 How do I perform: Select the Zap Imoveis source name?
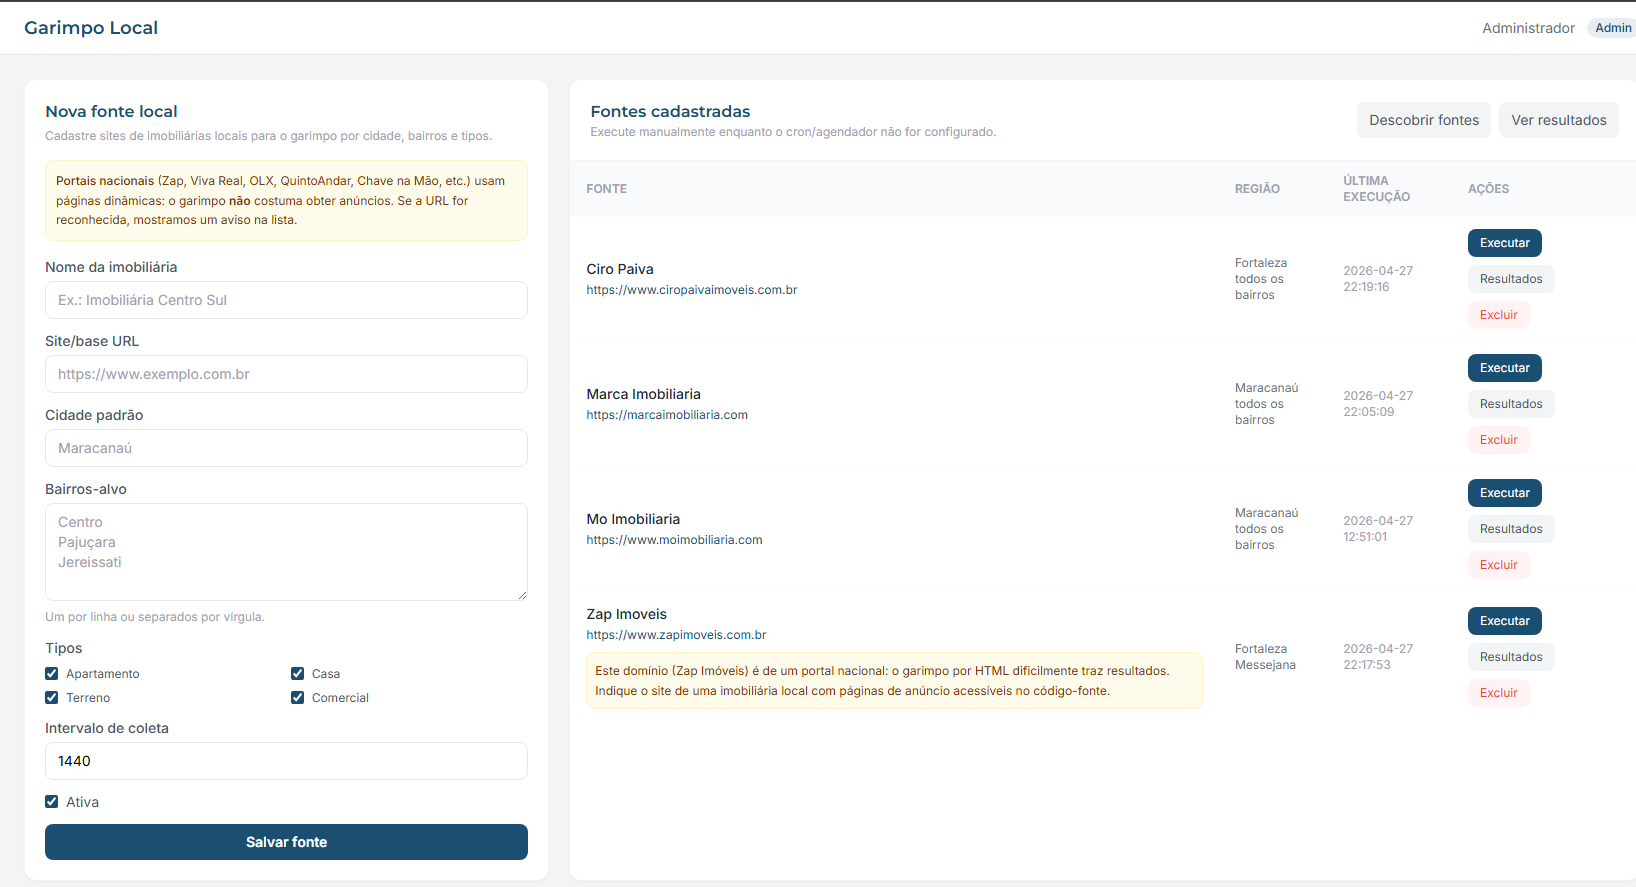626,614
